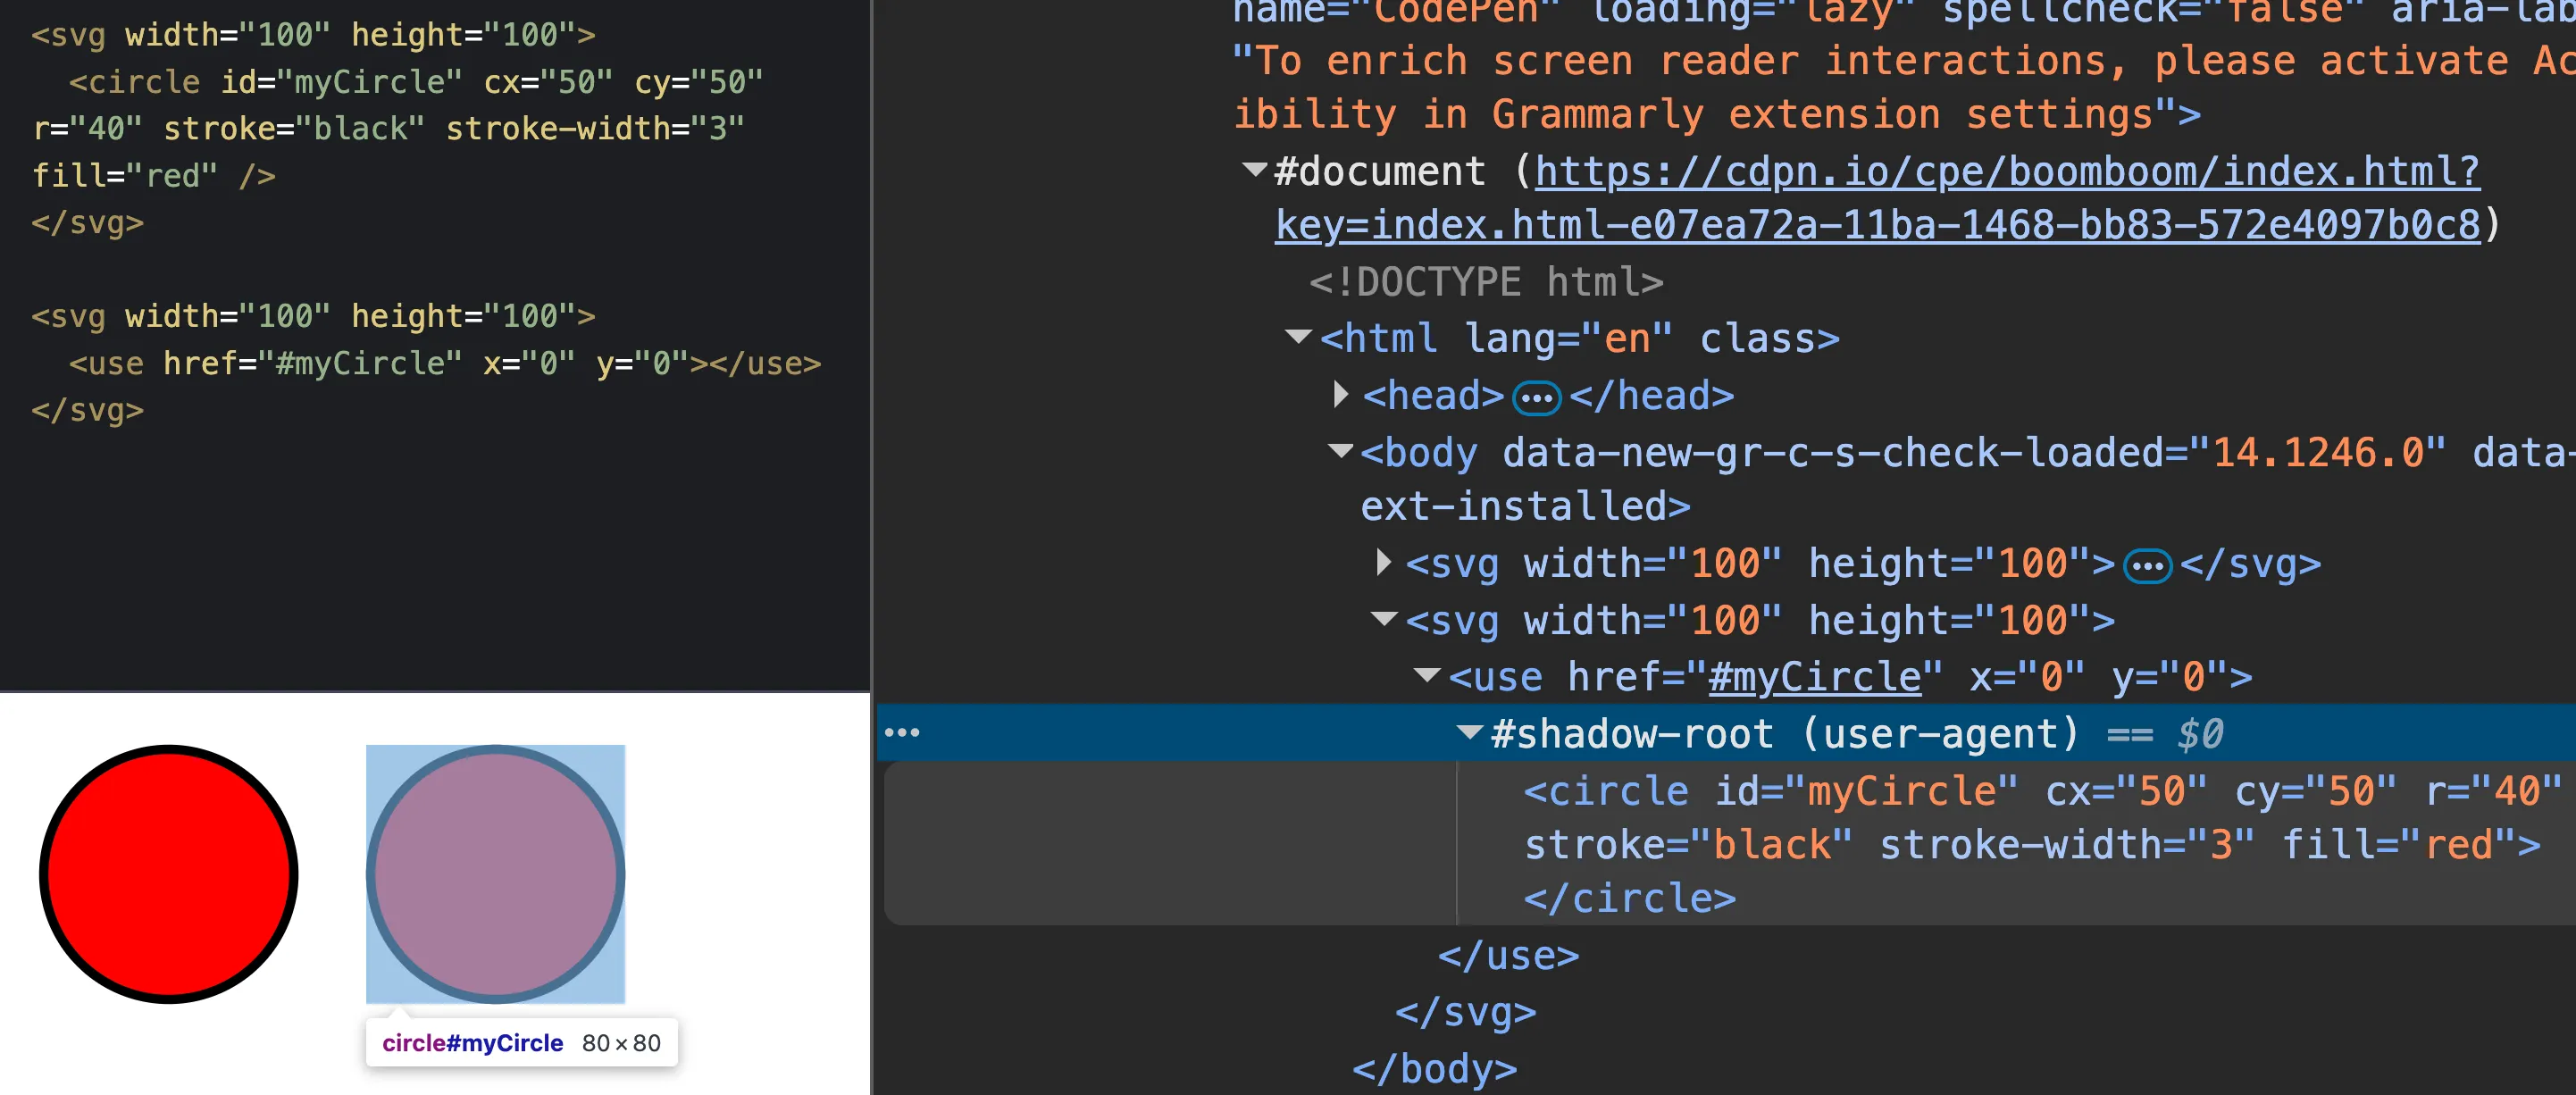Collapse the #shadow-root node arrow
Viewport: 2576px width, 1095px height.
1469,732
